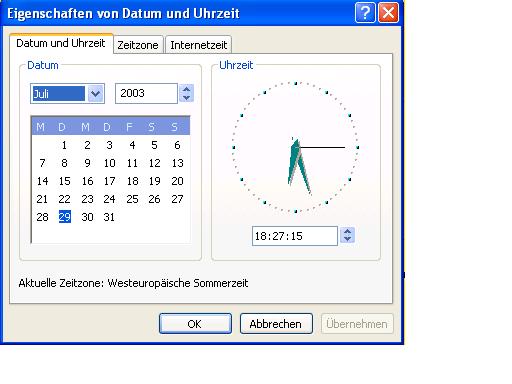The image size is (512, 384).
Task: Switch to the Zeitzone tab
Action: point(138,45)
